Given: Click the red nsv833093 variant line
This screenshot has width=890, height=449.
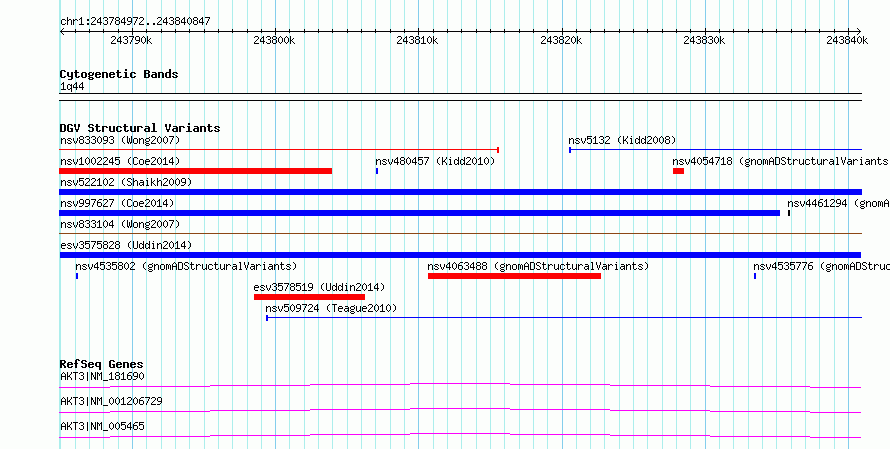Looking at the screenshot, I should (279, 150).
